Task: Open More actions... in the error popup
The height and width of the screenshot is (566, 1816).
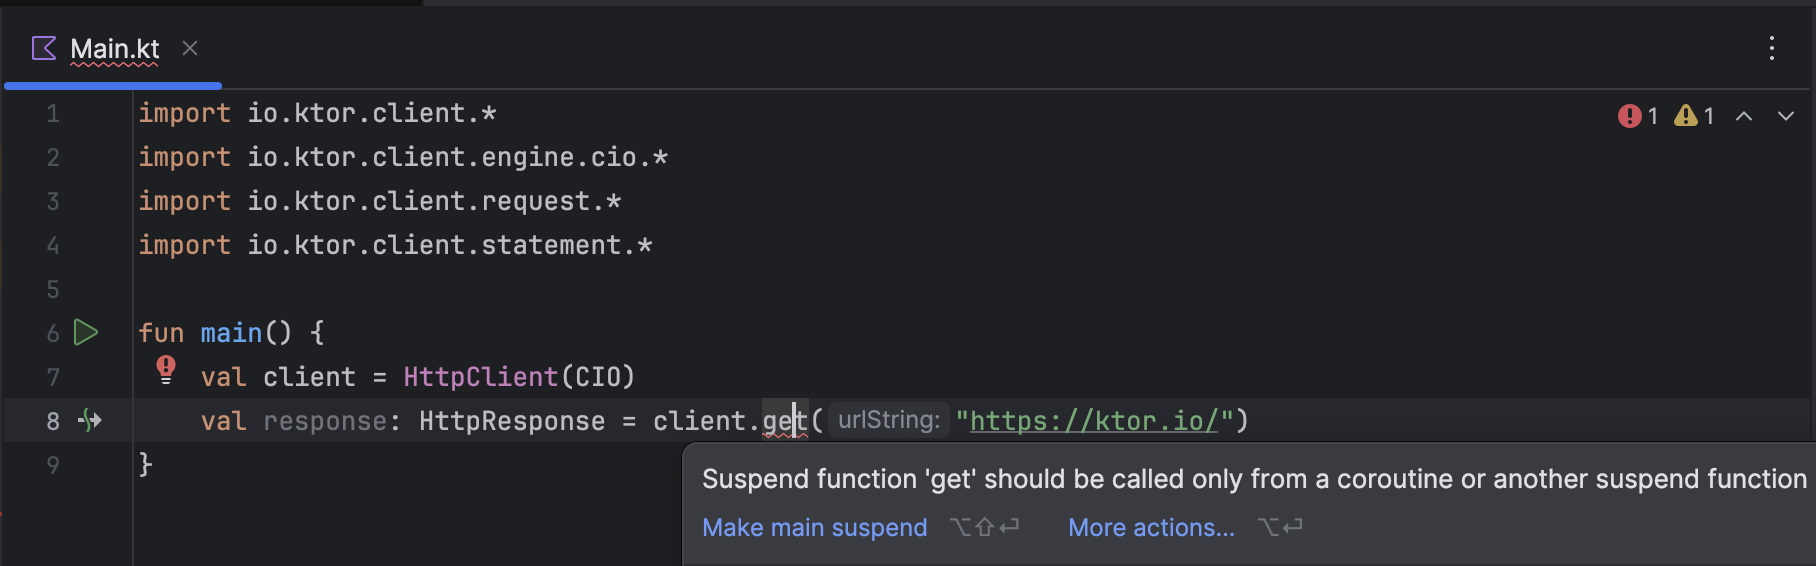Action: click(1151, 527)
